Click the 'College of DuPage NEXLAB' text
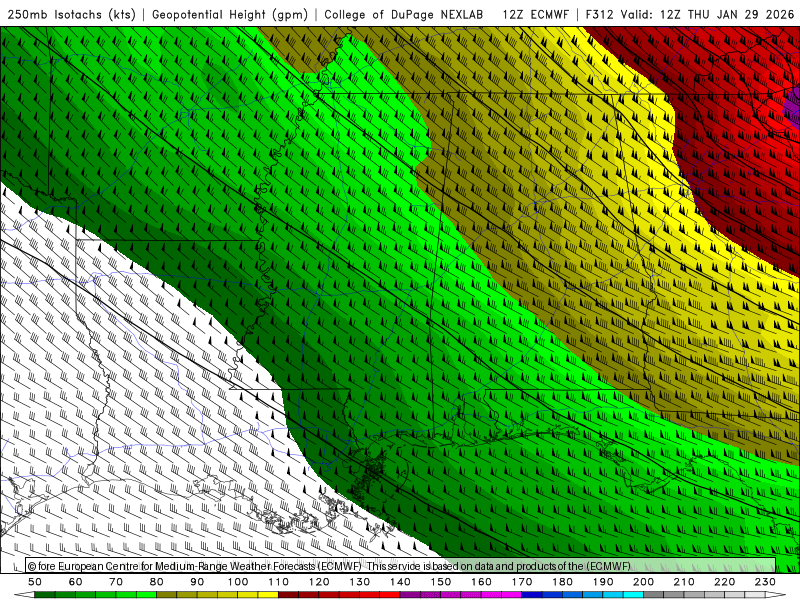This screenshot has height=600, width=800. [404, 15]
